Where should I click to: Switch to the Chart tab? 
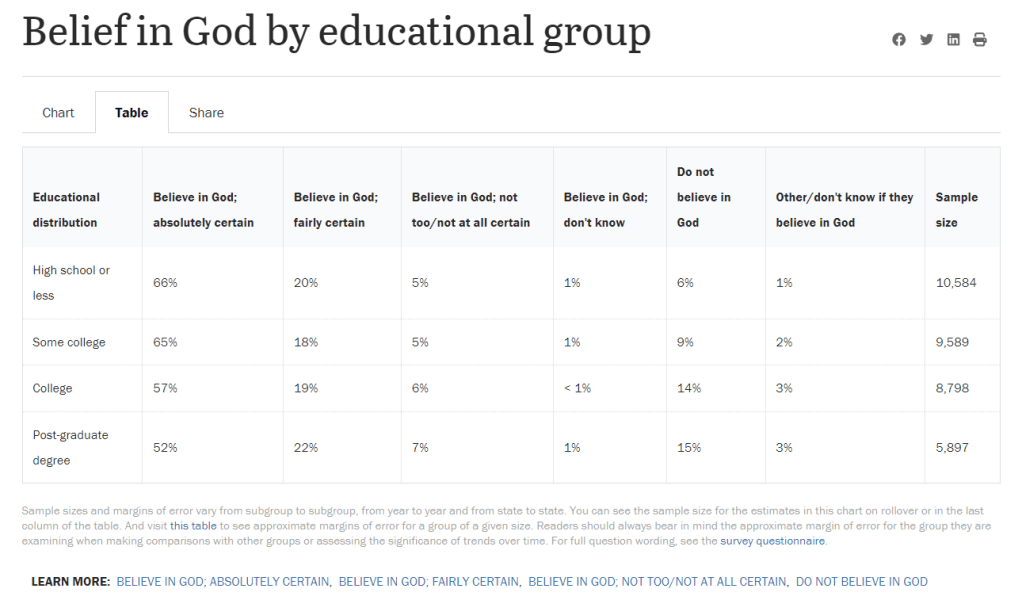[x=58, y=113]
